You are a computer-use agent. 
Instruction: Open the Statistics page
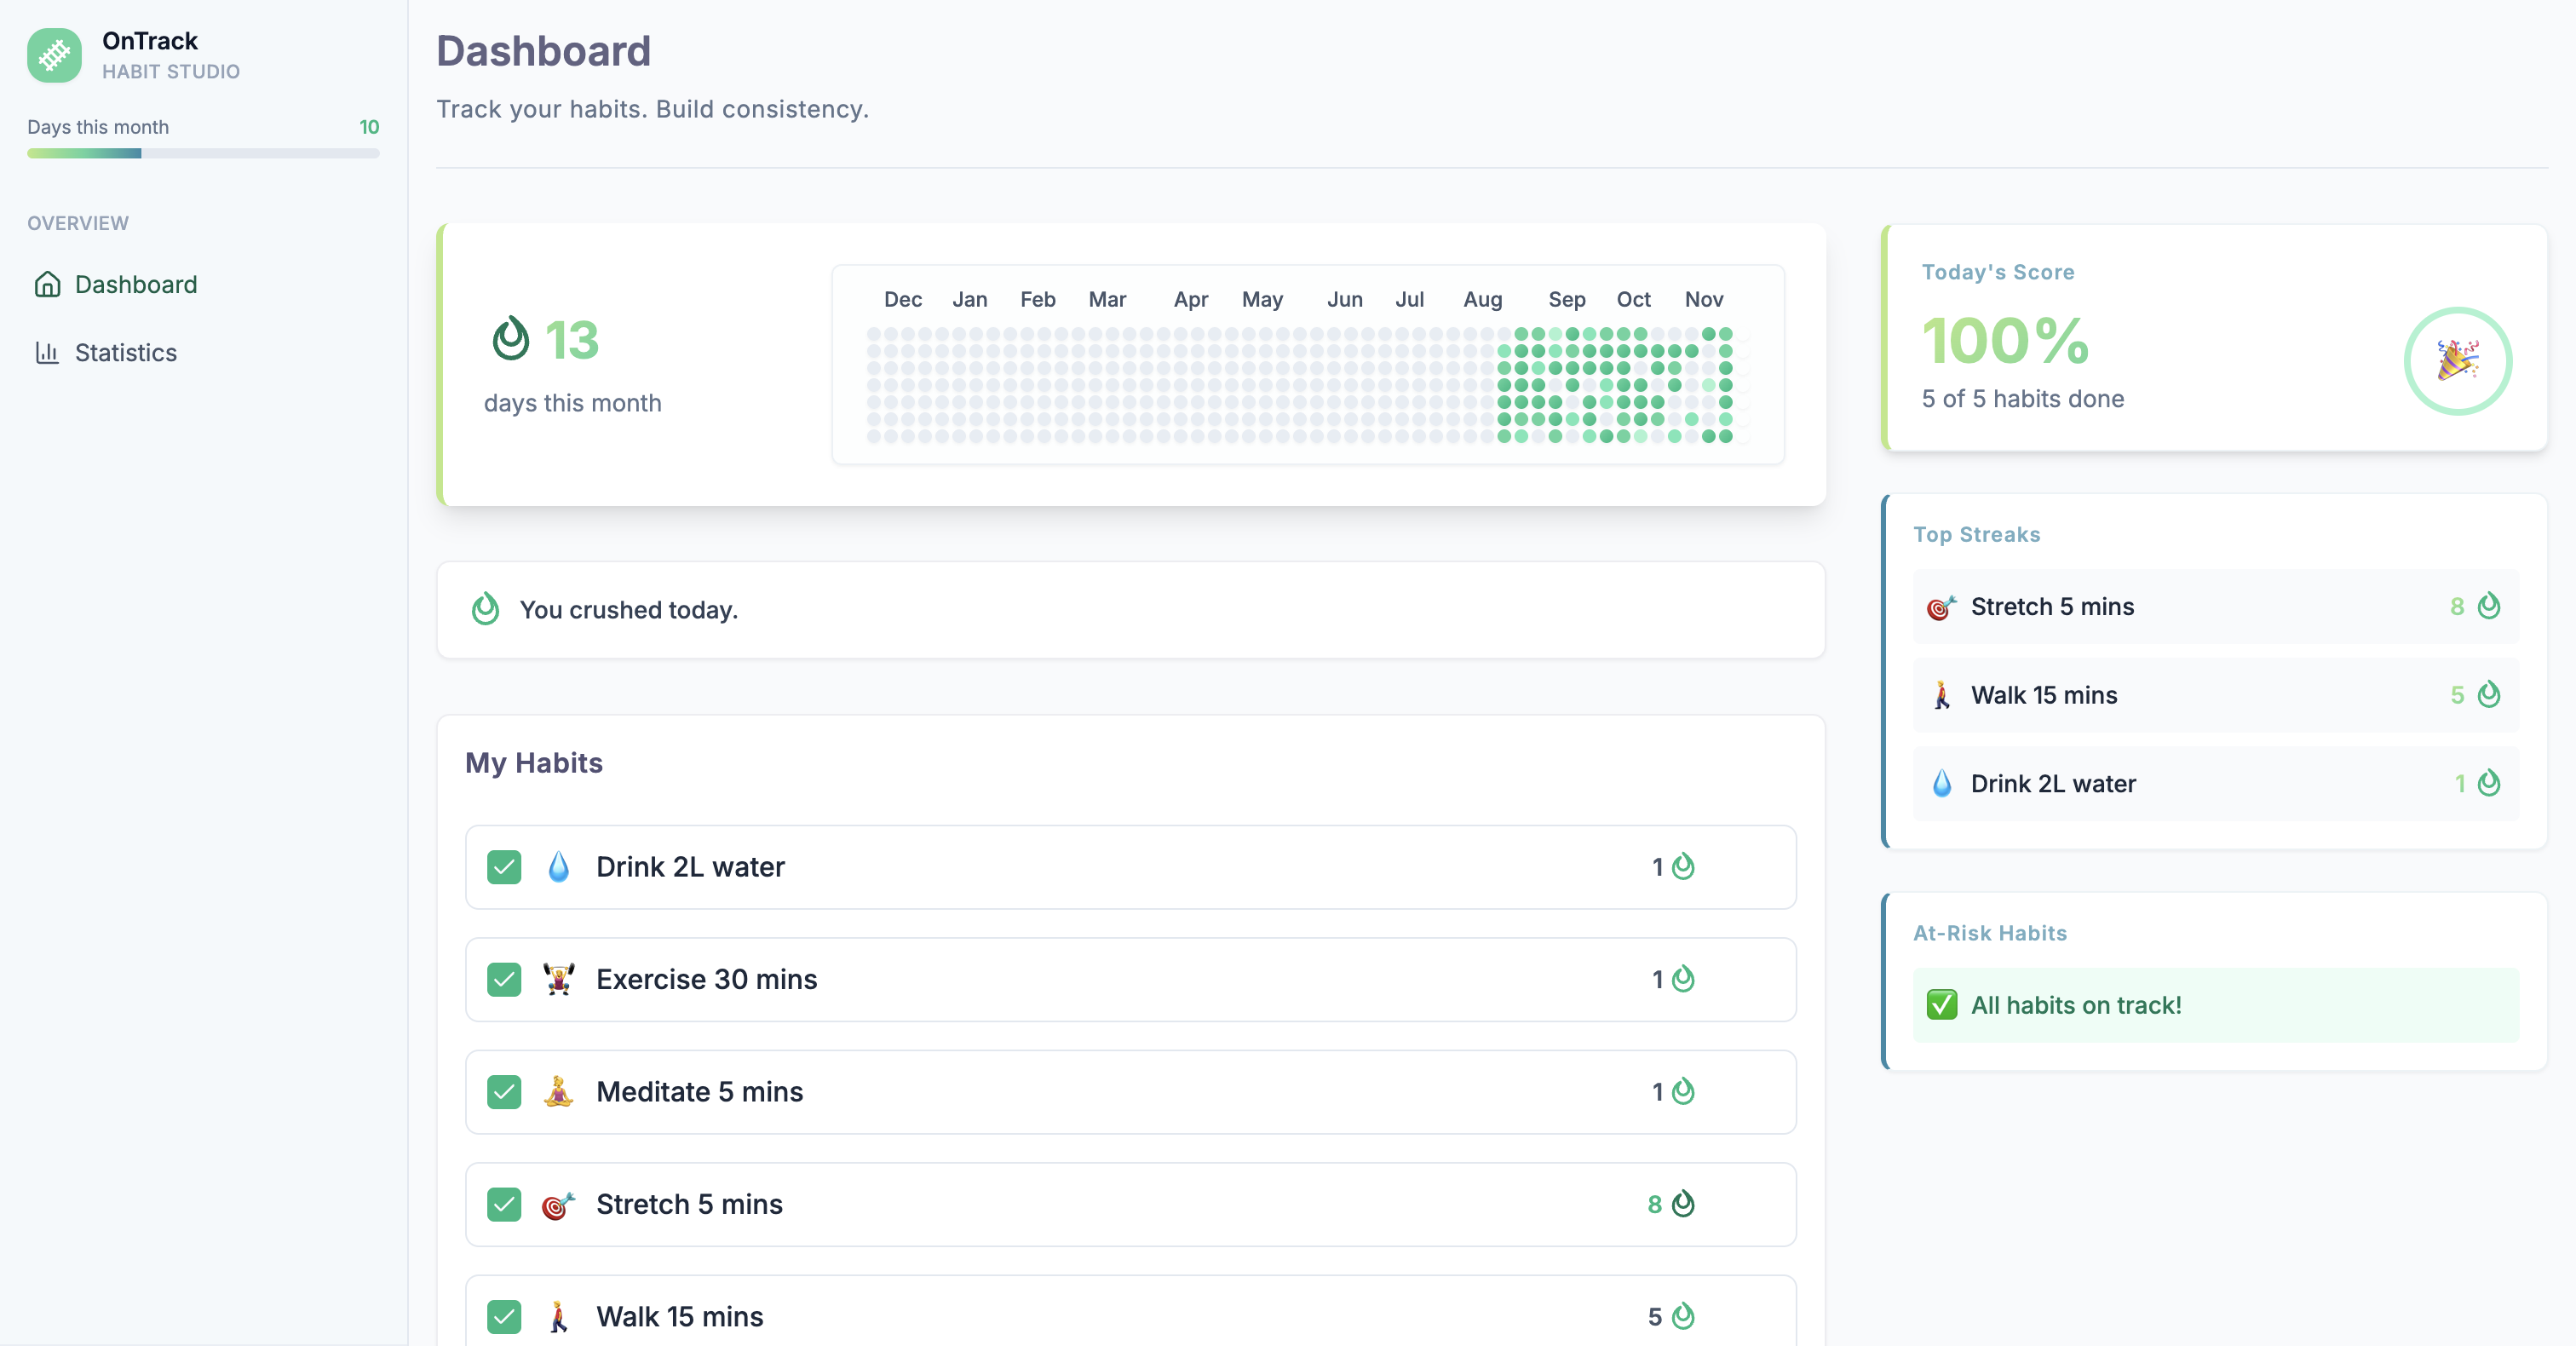pos(126,352)
